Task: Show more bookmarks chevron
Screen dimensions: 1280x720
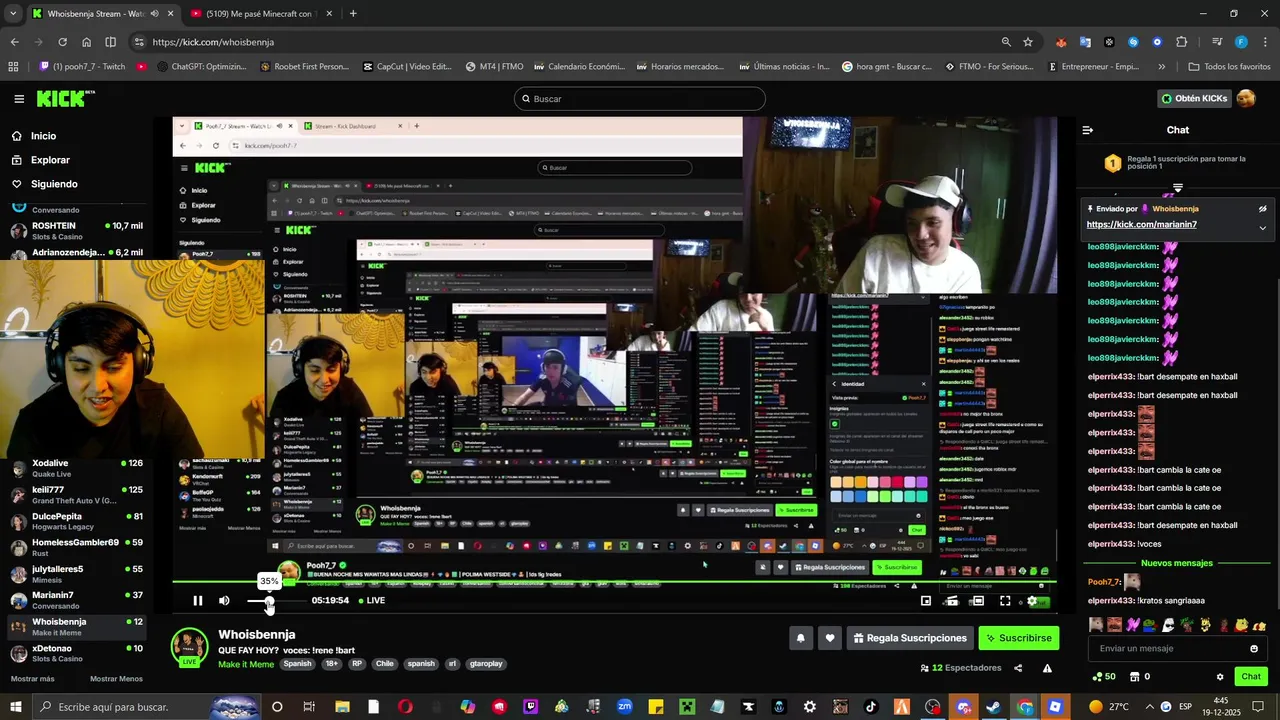Action: click(x=1161, y=67)
